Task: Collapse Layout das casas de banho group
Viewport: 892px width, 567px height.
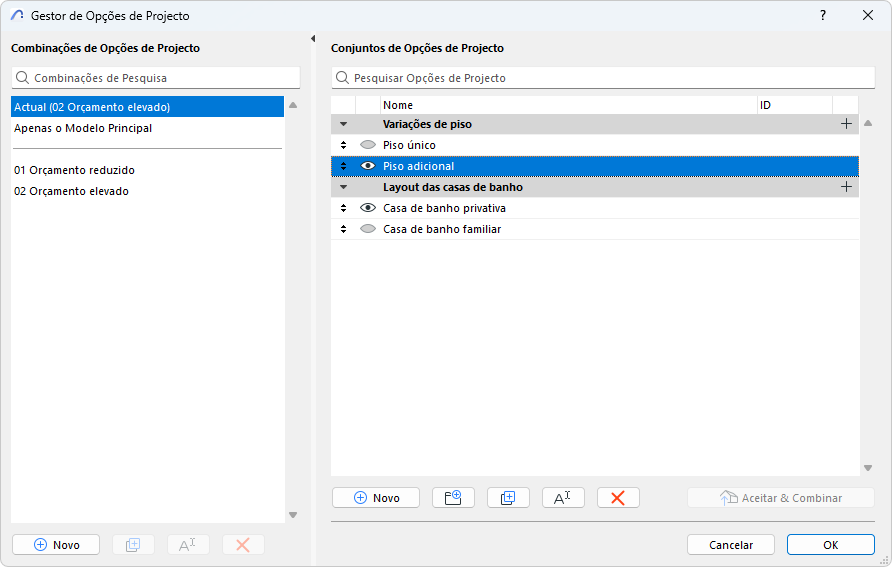Action: click(x=343, y=187)
